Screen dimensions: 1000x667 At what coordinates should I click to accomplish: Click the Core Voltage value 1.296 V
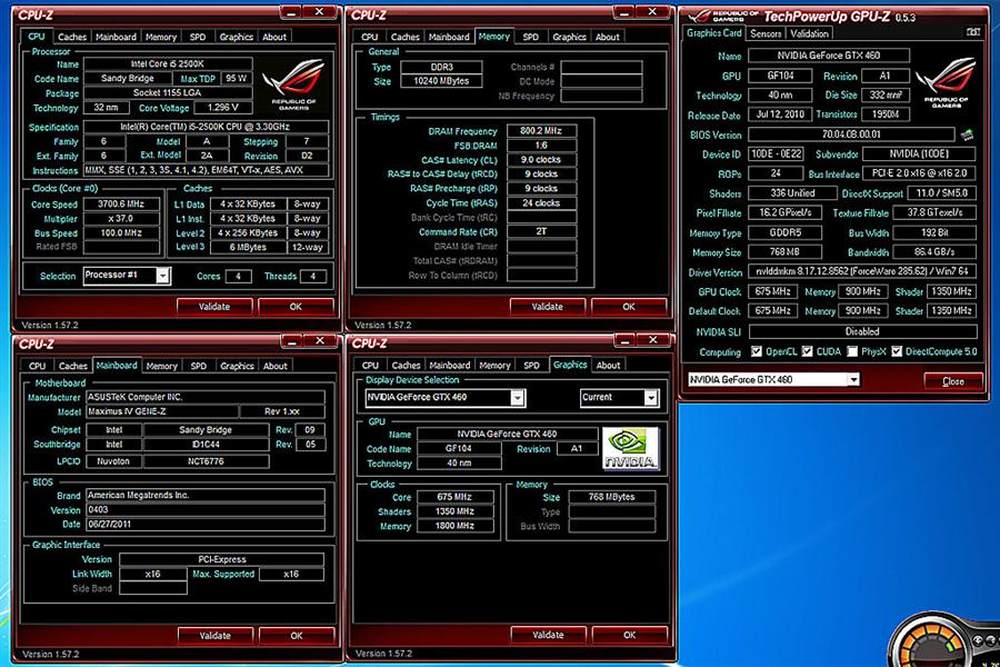click(223, 108)
